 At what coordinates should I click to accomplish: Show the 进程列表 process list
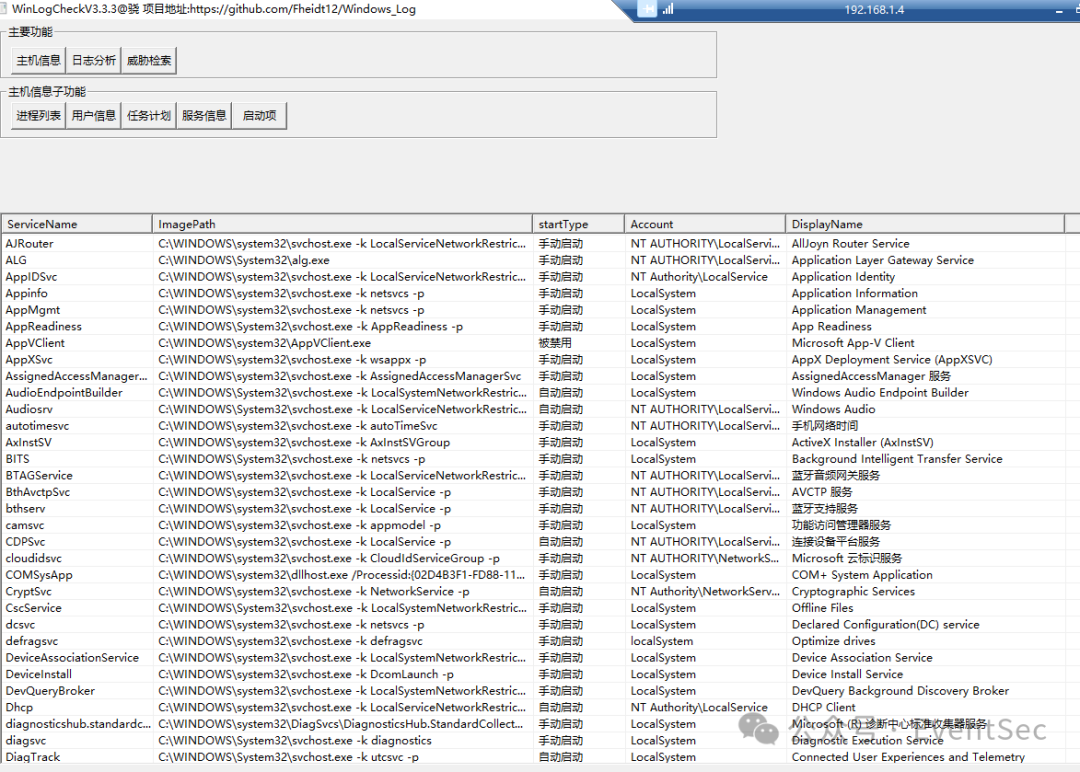pos(38,116)
